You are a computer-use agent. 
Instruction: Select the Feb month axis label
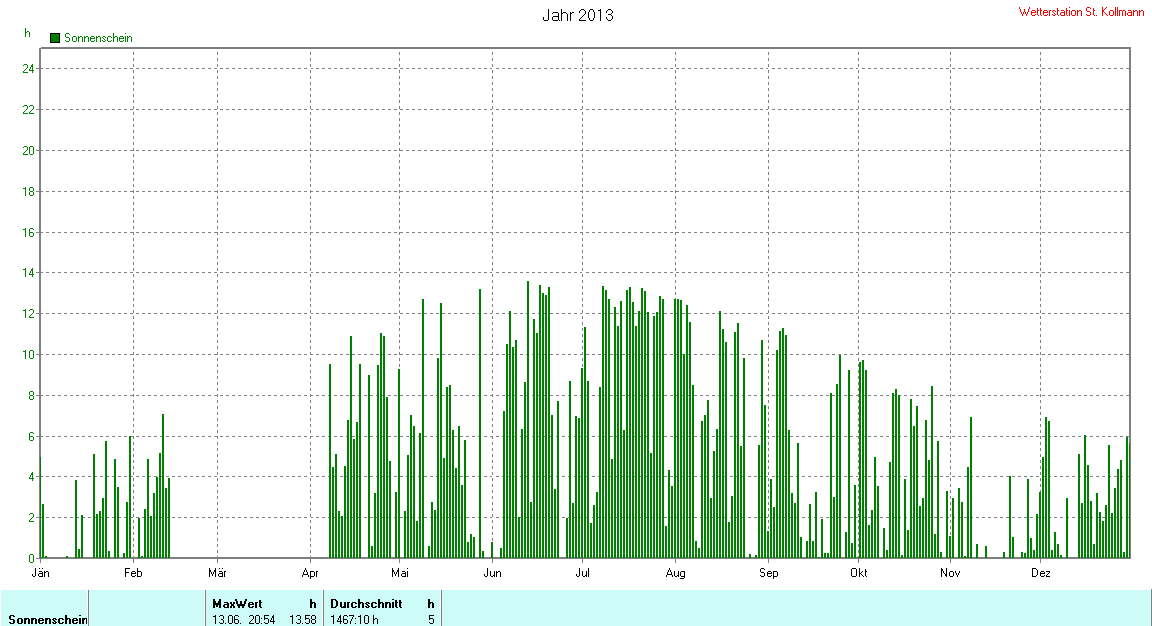click(133, 572)
